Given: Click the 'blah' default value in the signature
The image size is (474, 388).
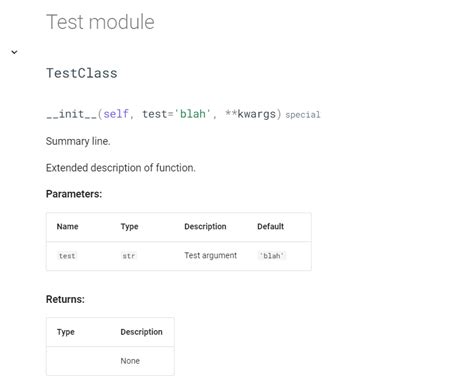Looking at the screenshot, I should point(192,114).
